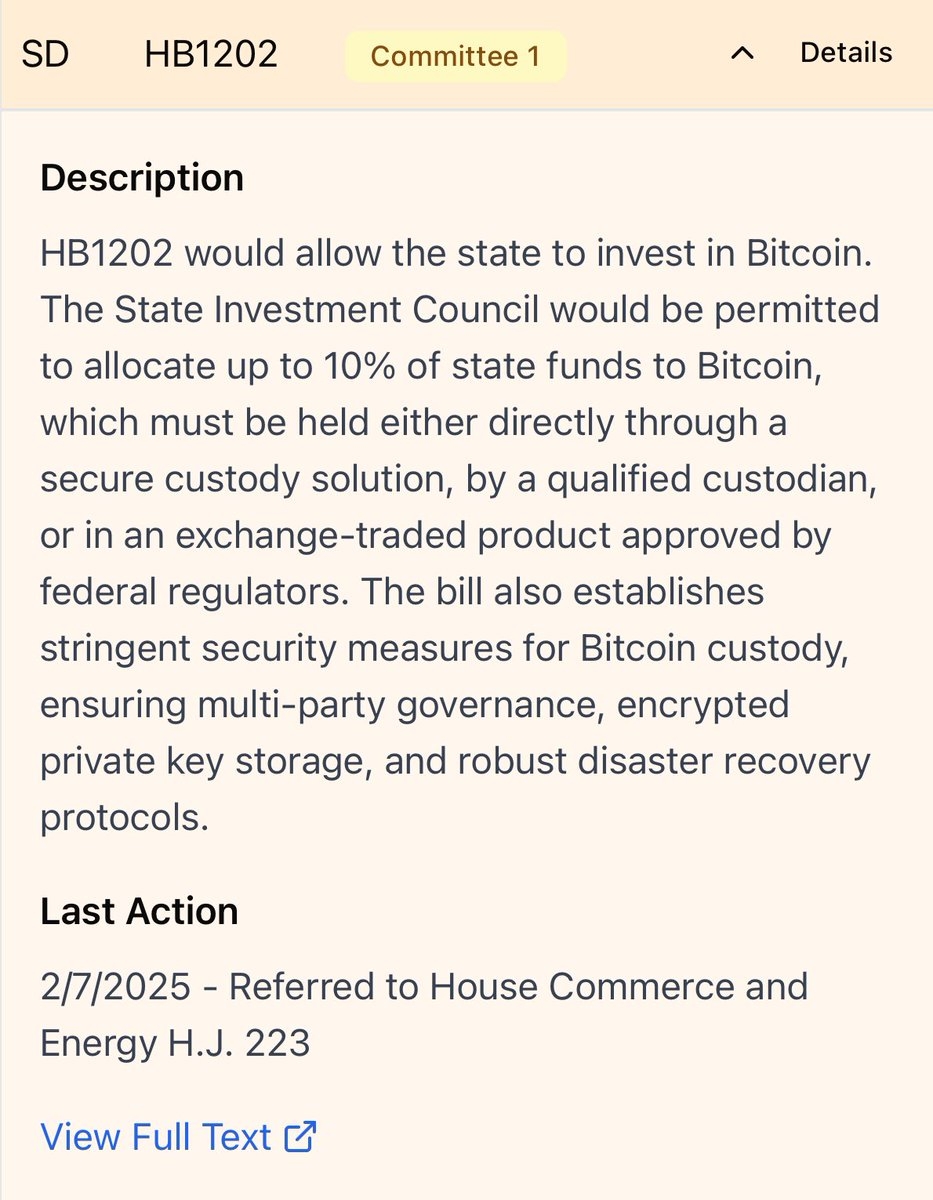Click the words House Commerce in Last Action

click(558, 987)
